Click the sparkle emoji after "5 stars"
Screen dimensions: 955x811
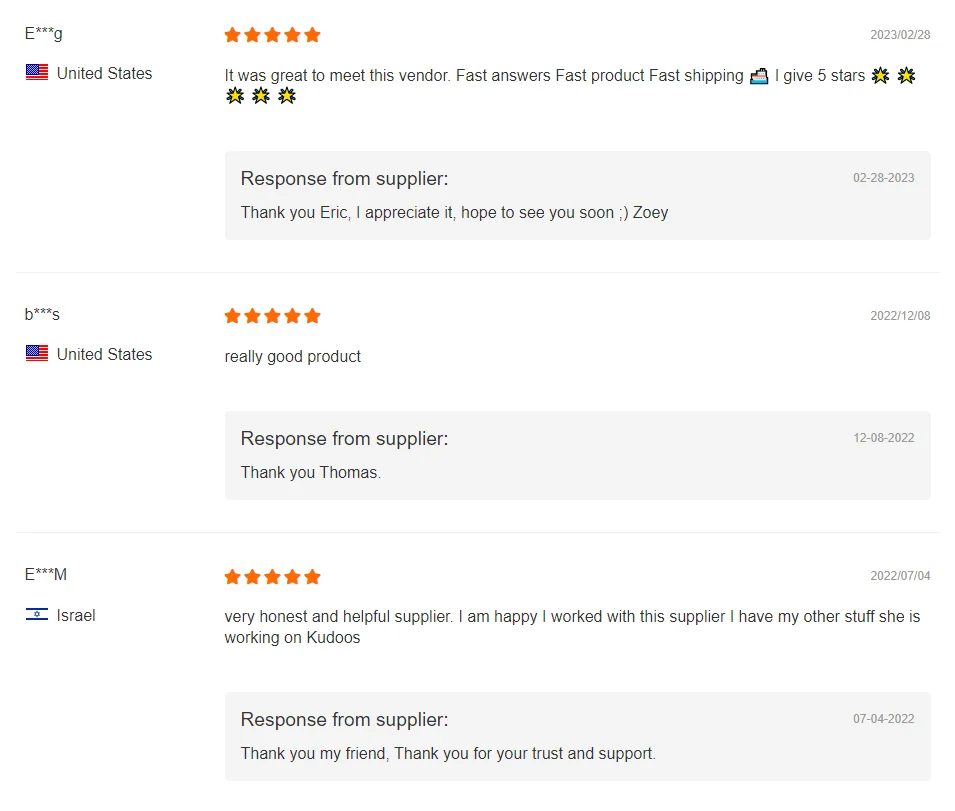[x=880, y=76]
